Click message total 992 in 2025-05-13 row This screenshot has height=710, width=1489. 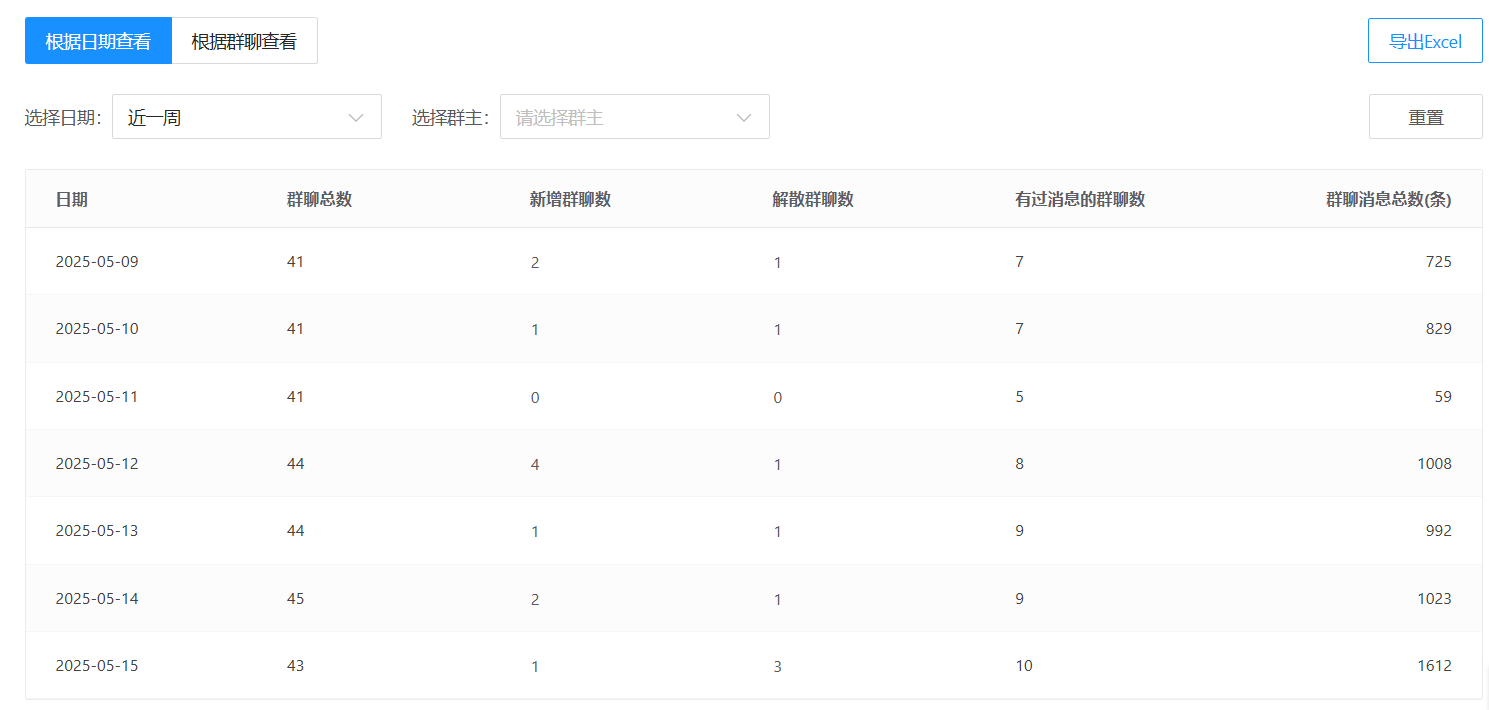click(1439, 531)
